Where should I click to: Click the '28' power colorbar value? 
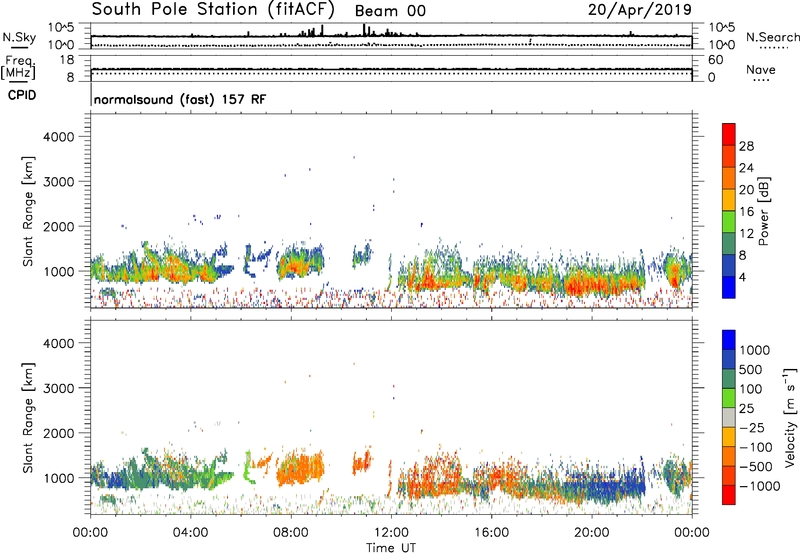click(x=746, y=146)
